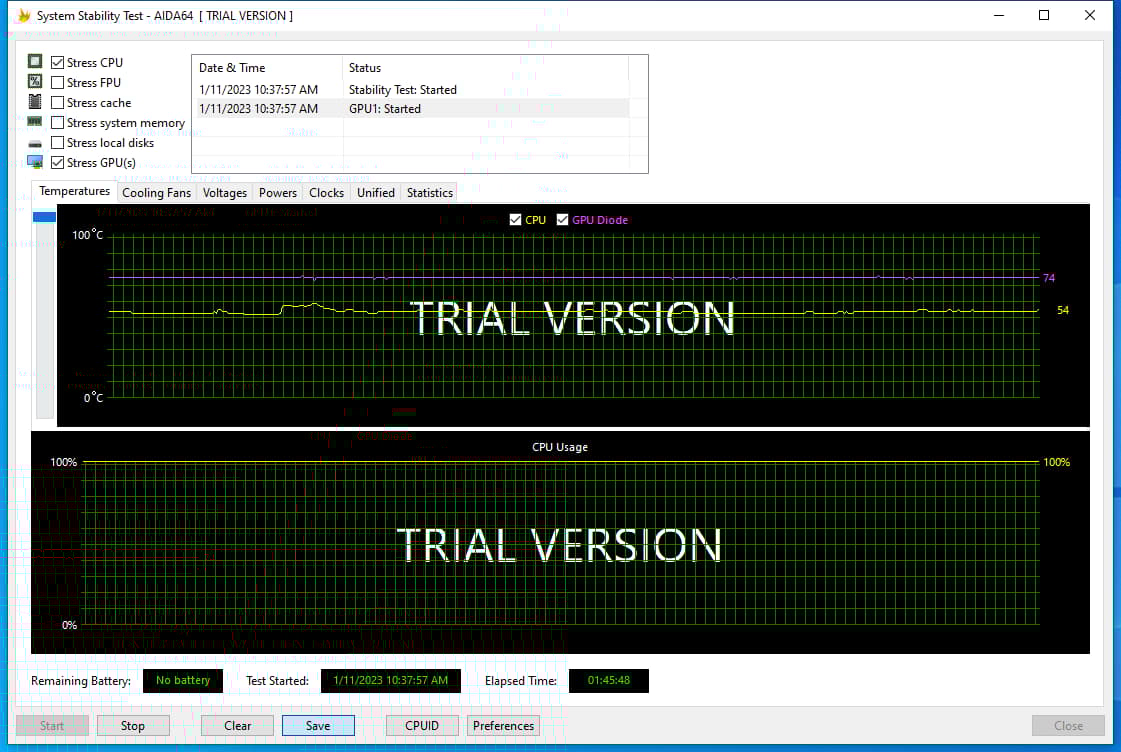Click the AIDA64 flame icon in title bar
This screenshot has width=1121, height=752.
point(24,16)
